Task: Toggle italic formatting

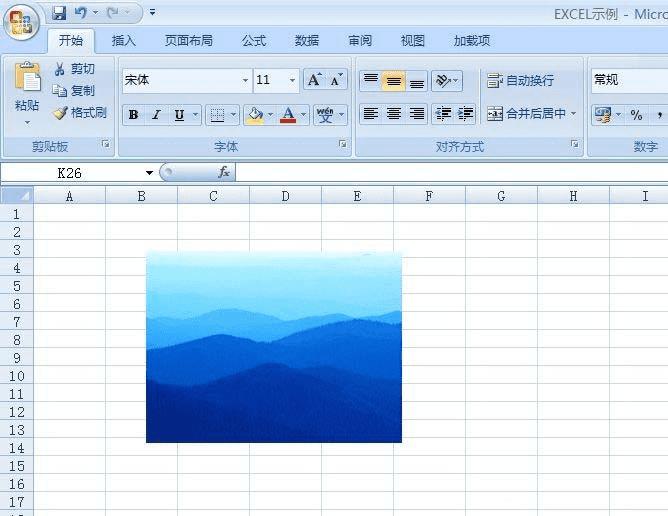Action: coord(156,115)
